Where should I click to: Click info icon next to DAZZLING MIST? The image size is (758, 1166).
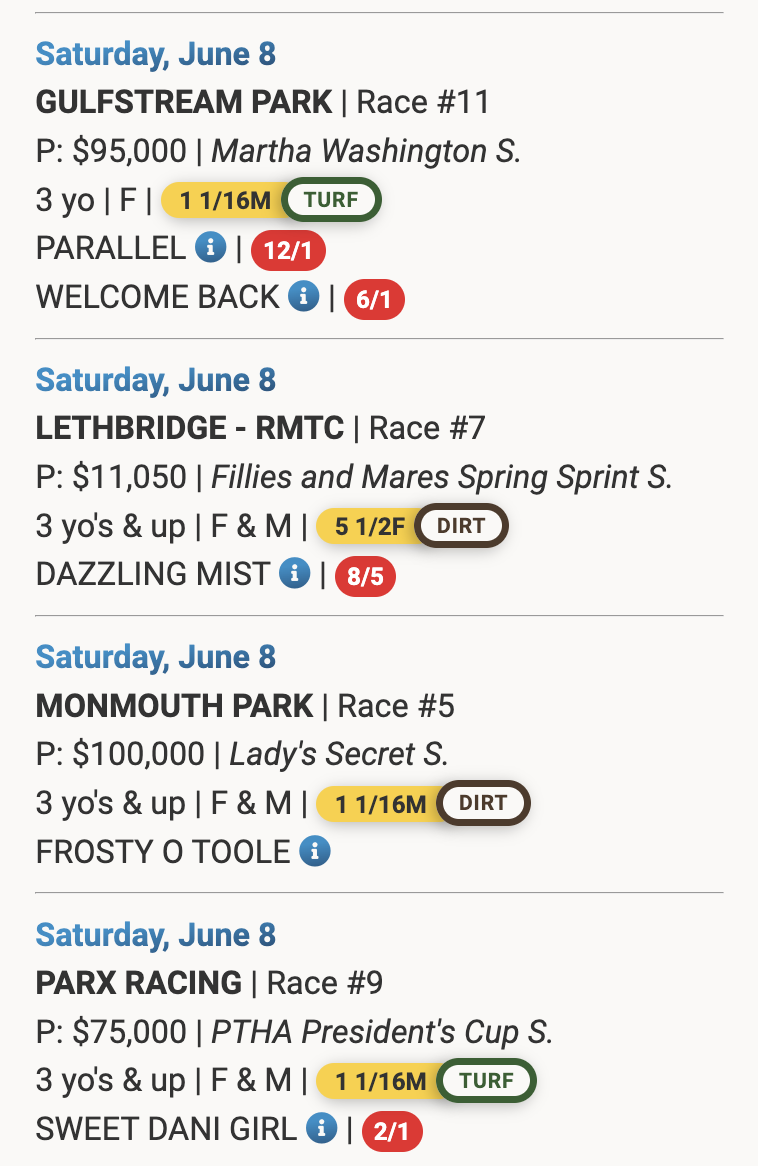(294, 573)
